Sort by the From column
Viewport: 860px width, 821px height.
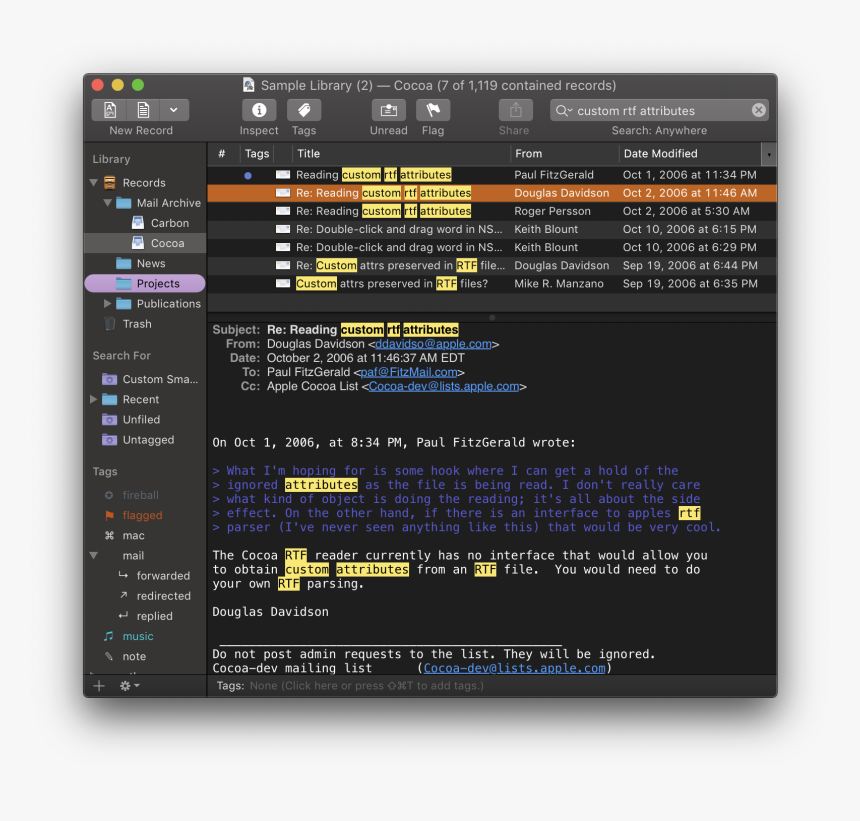[564, 154]
